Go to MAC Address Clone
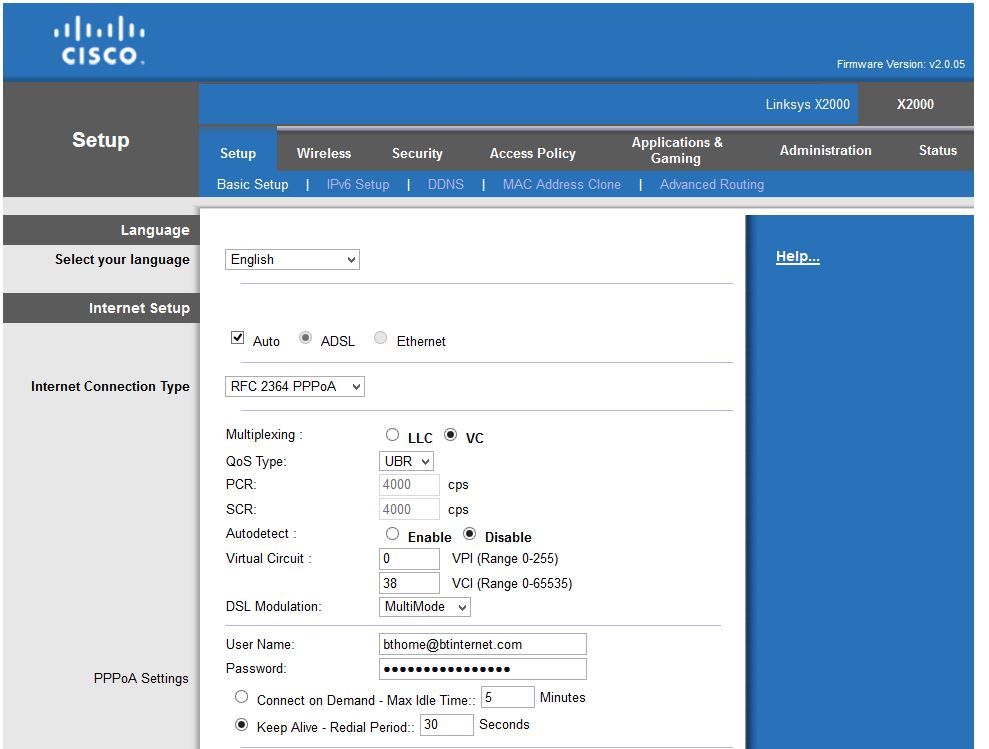 (561, 184)
